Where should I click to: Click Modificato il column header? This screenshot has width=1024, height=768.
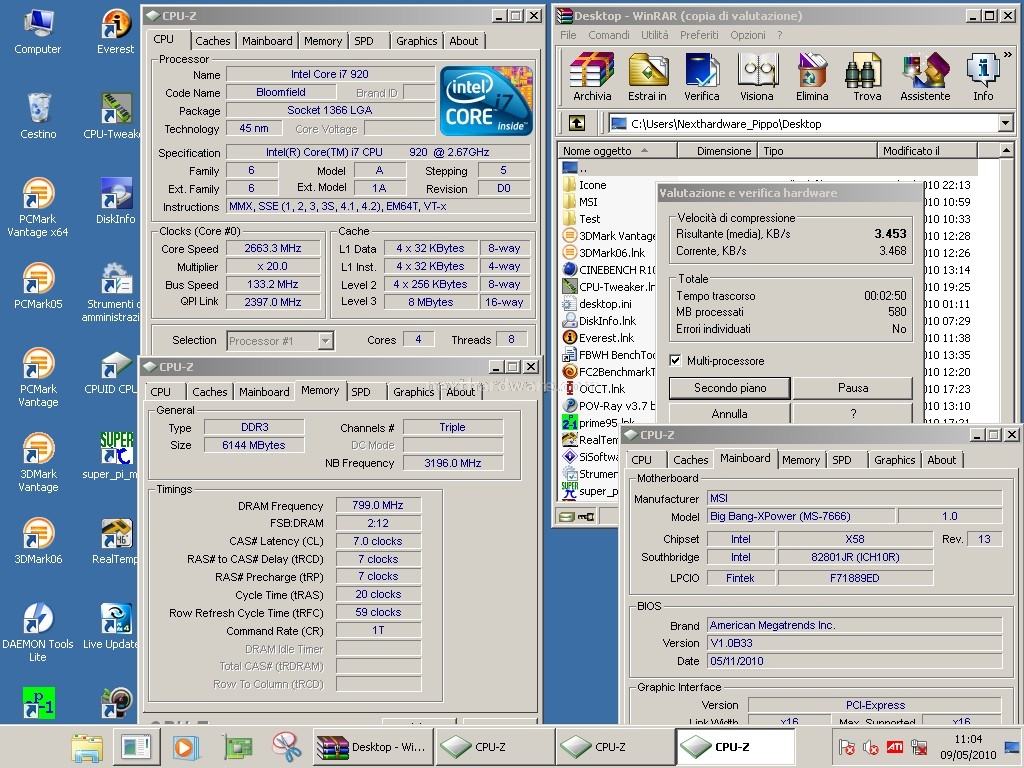[926, 151]
